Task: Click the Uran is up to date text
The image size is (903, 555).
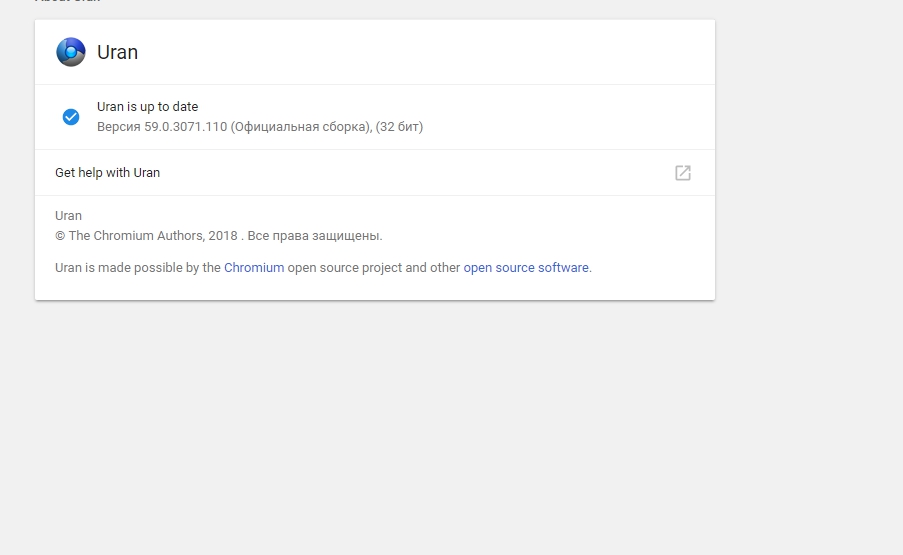Action: (147, 107)
